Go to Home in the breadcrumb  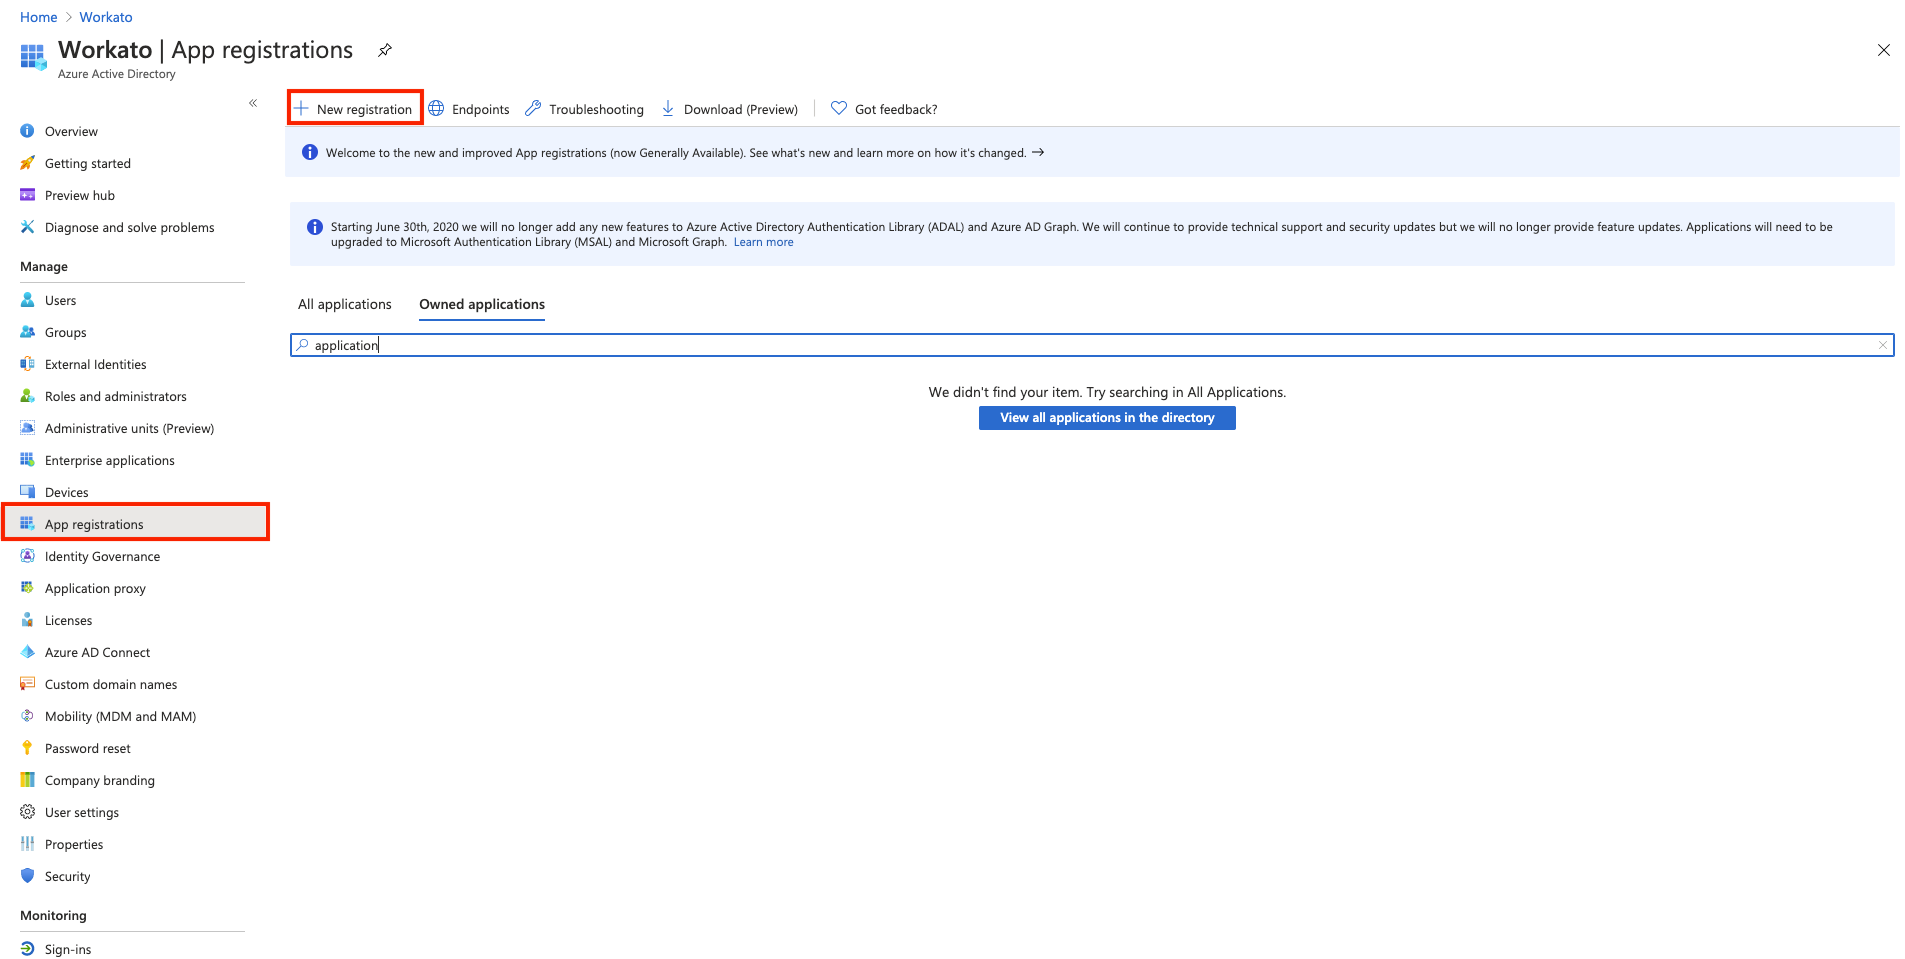click(x=38, y=17)
